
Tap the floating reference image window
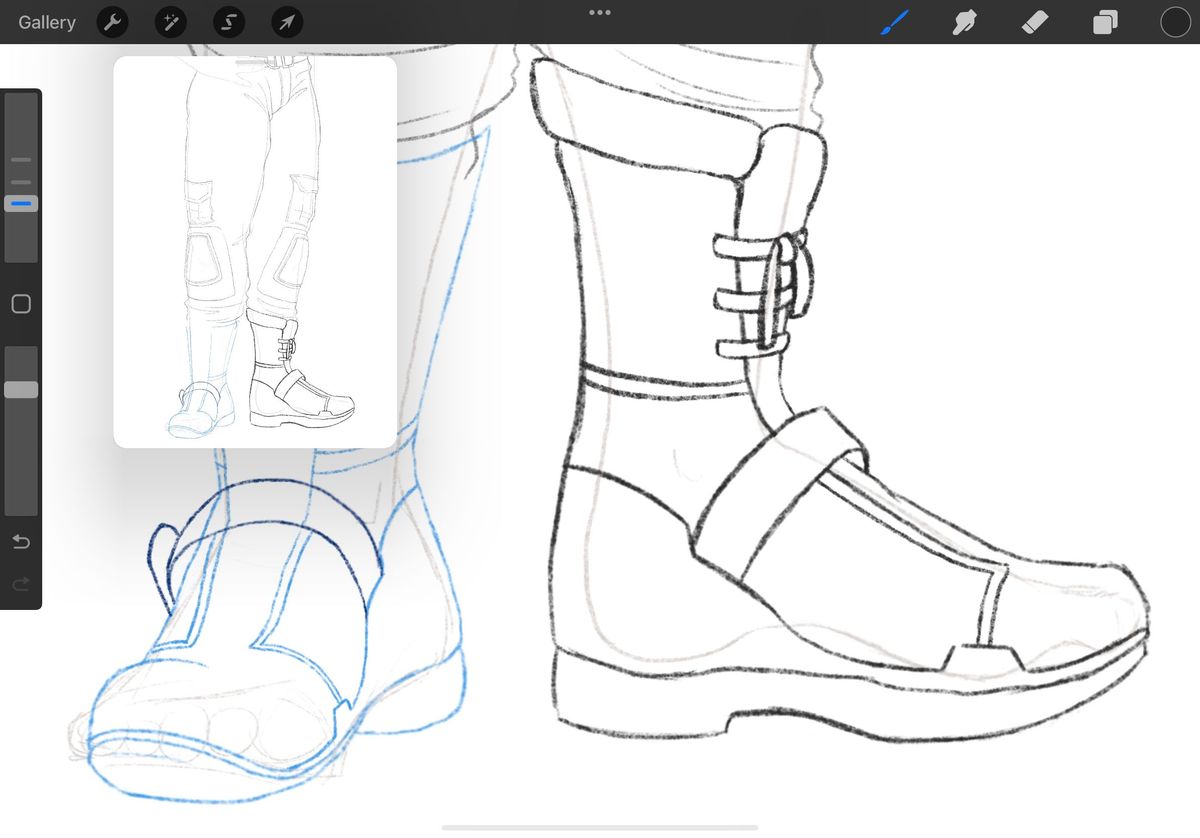pos(255,252)
